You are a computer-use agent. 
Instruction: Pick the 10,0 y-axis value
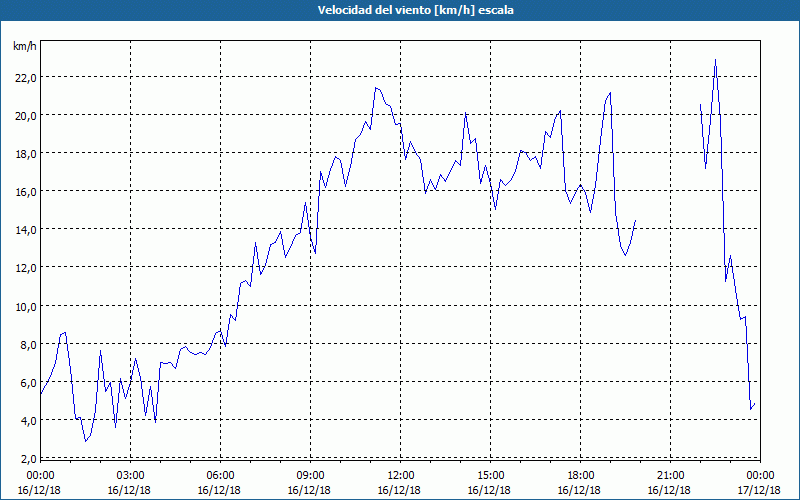pos(26,306)
